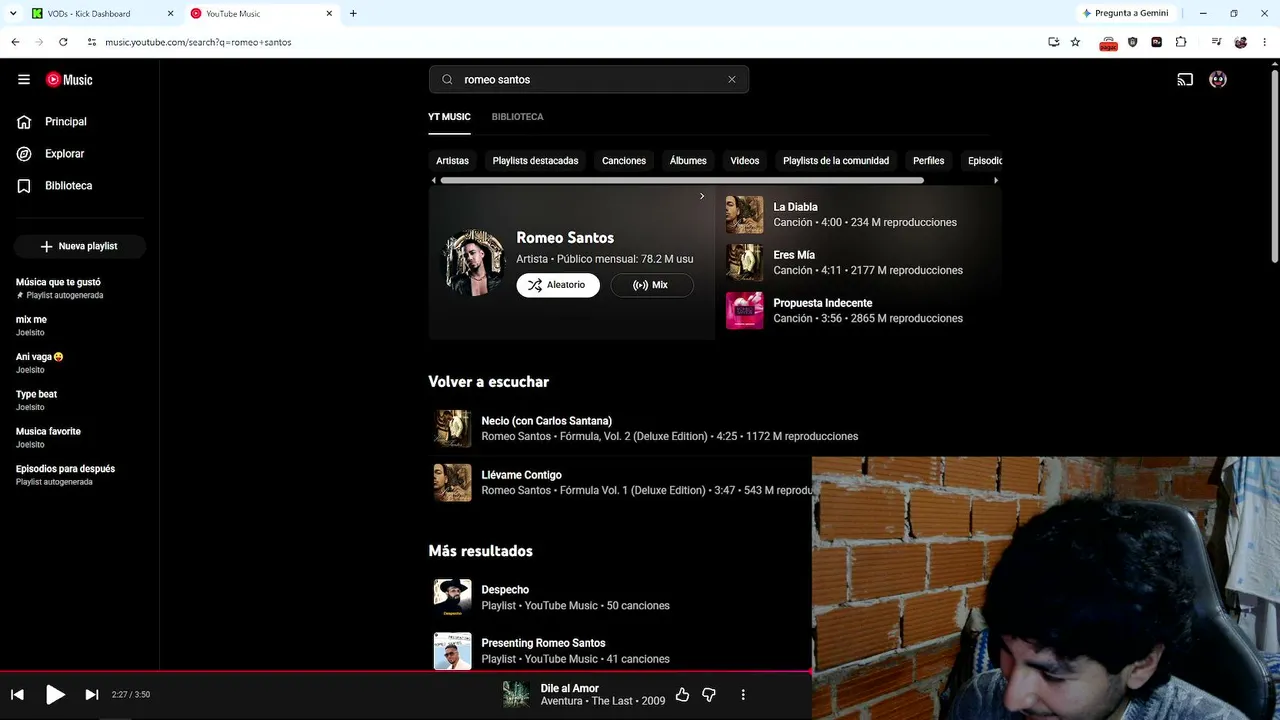Play La Diabla from its thumbnail
Image resolution: width=1280 pixels, height=720 pixels.
pos(744,215)
